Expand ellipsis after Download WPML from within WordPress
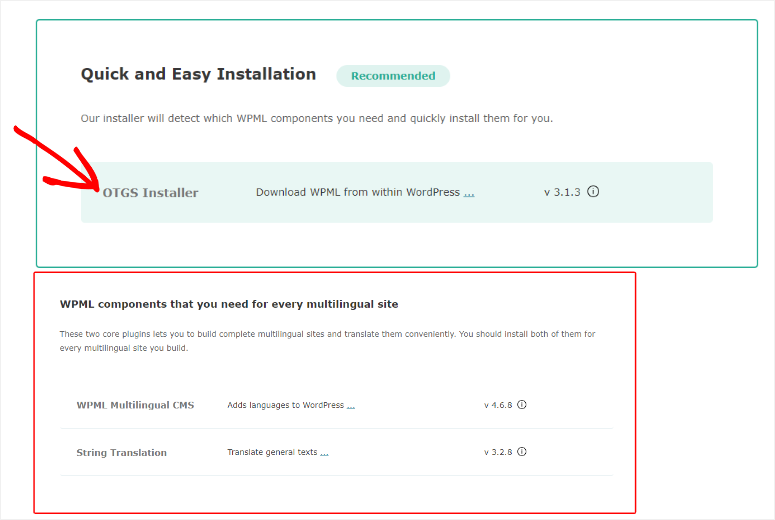Screen dimensions: 775x520 click(x=469, y=193)
